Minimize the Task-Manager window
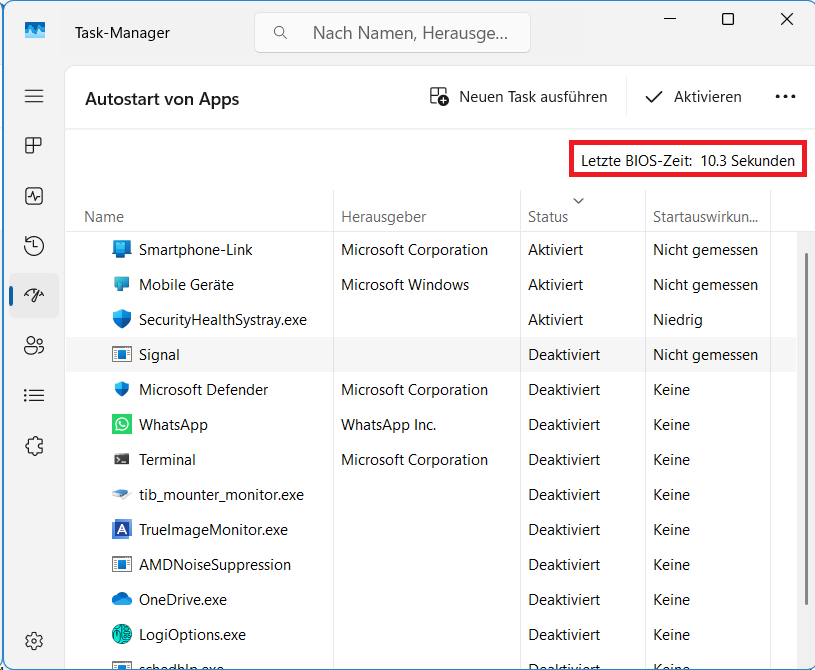This screenshot has width=815, height=670. point(670,19)
